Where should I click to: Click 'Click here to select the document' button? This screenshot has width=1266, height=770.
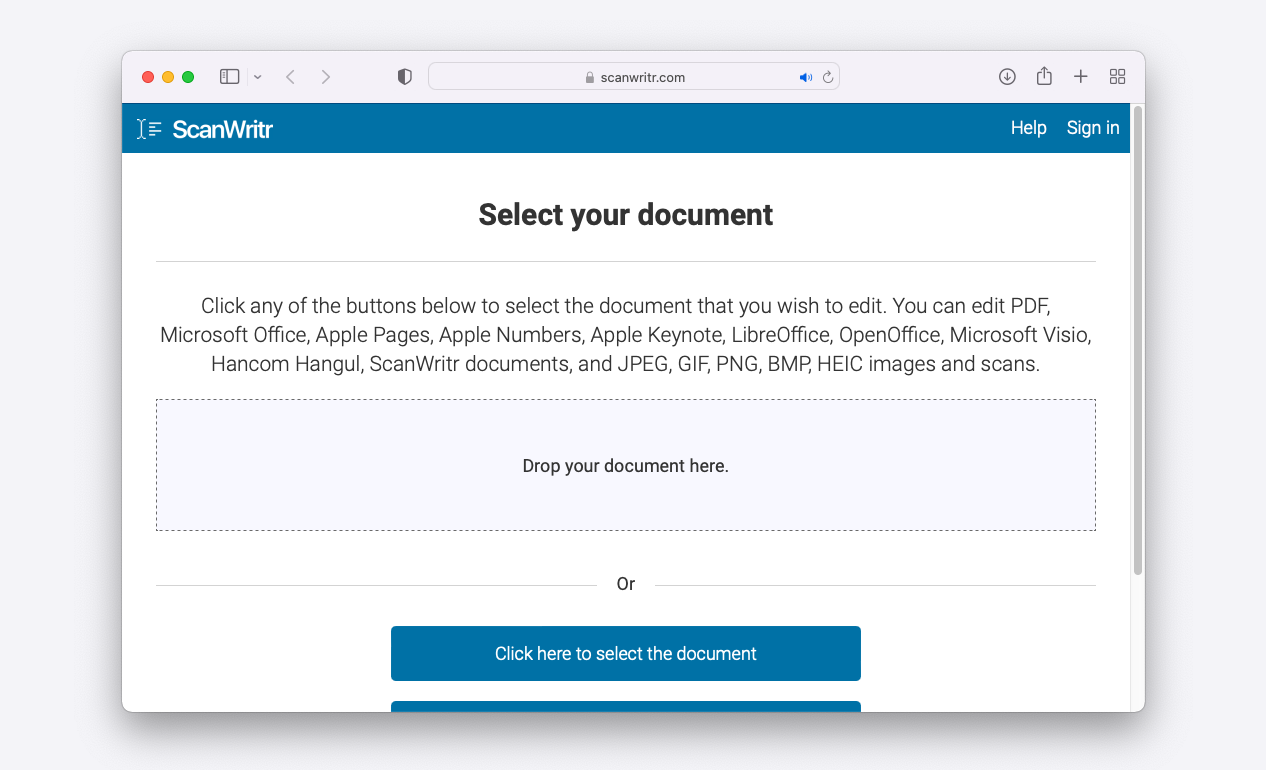[626, 654]
